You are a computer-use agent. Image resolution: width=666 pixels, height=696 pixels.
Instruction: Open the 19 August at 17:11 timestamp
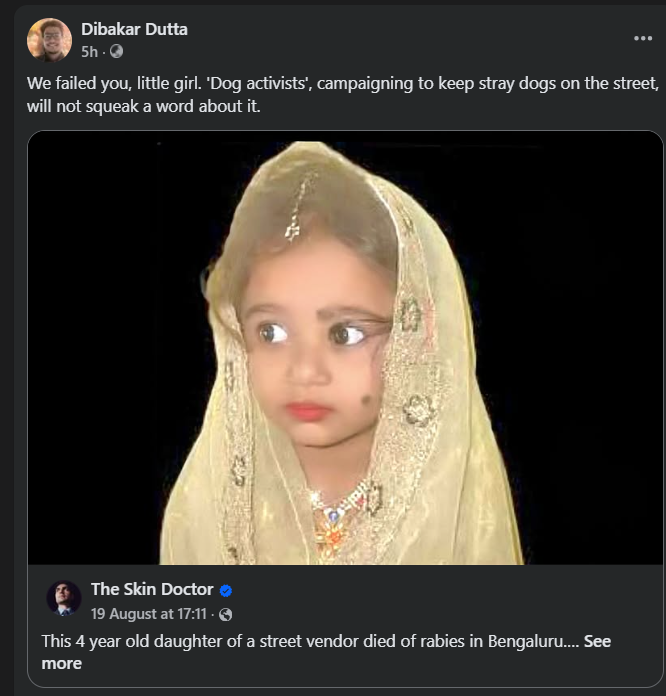click(x=149, y=614)
